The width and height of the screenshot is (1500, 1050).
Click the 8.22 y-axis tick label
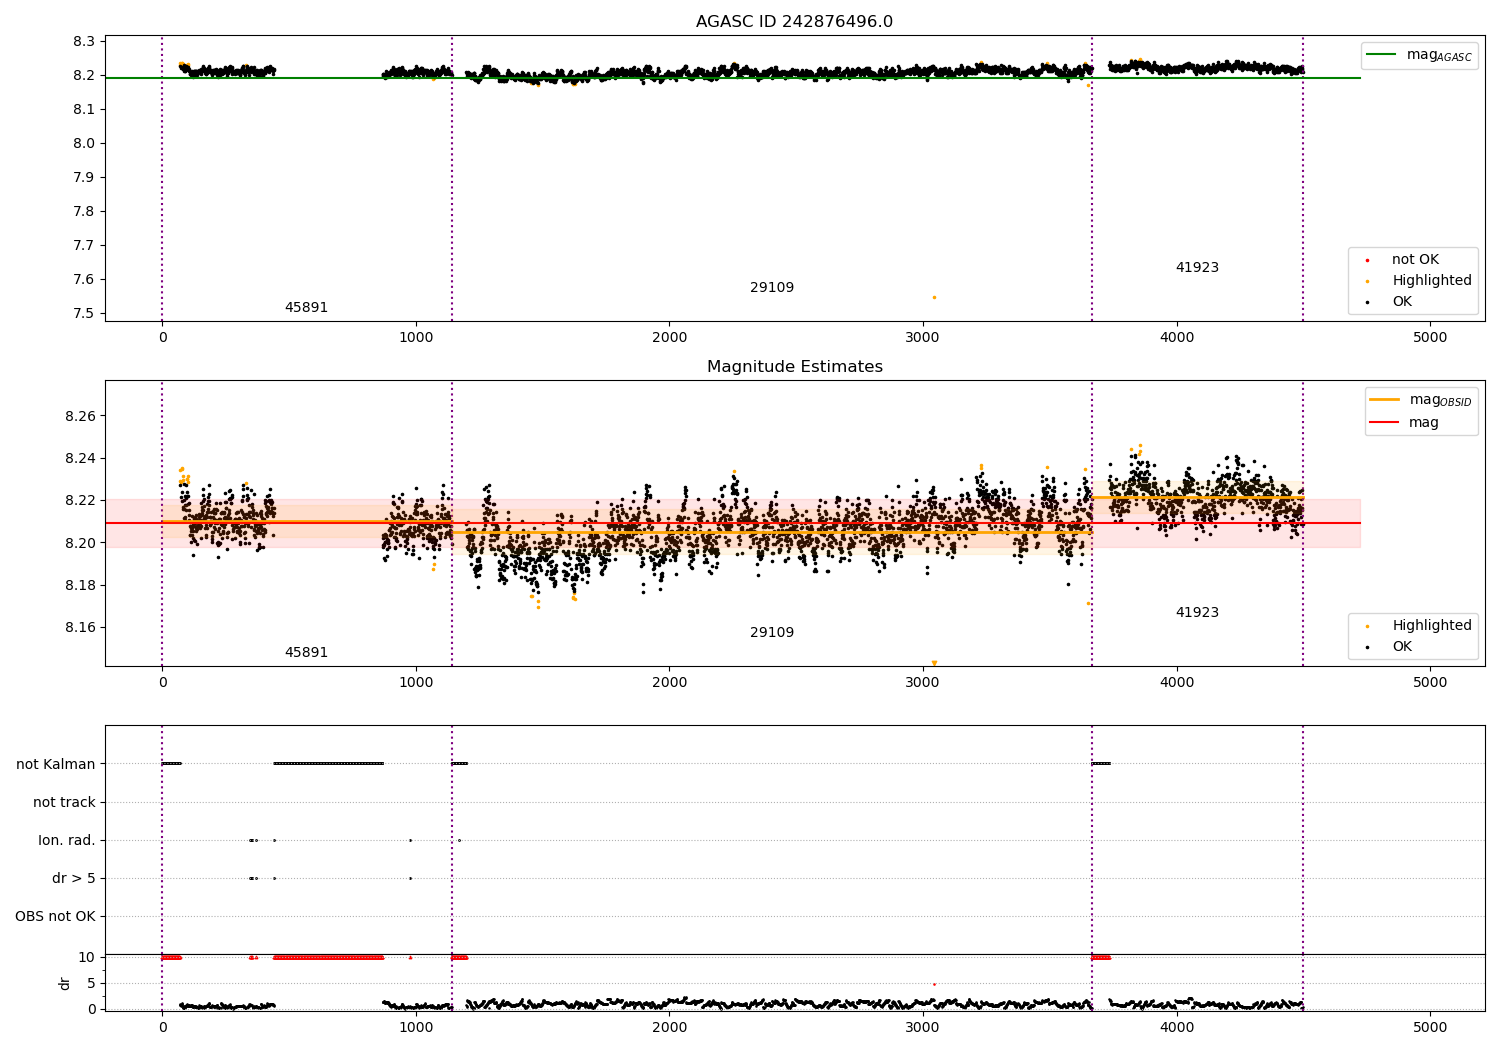point(80,501)
